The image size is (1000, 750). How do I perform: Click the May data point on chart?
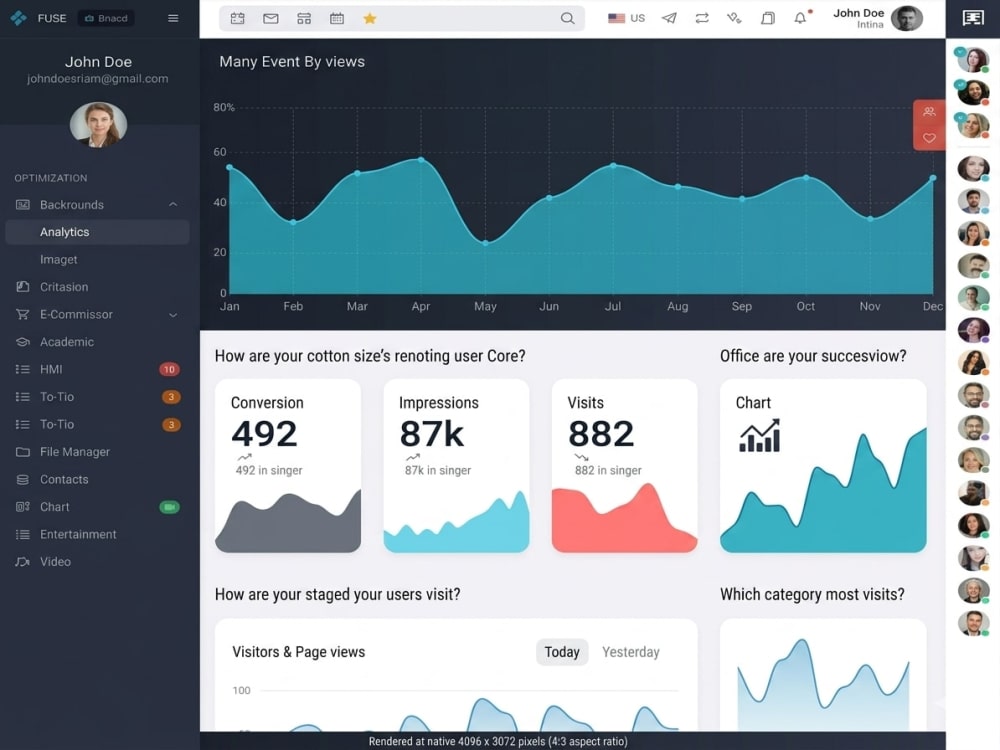485,243
